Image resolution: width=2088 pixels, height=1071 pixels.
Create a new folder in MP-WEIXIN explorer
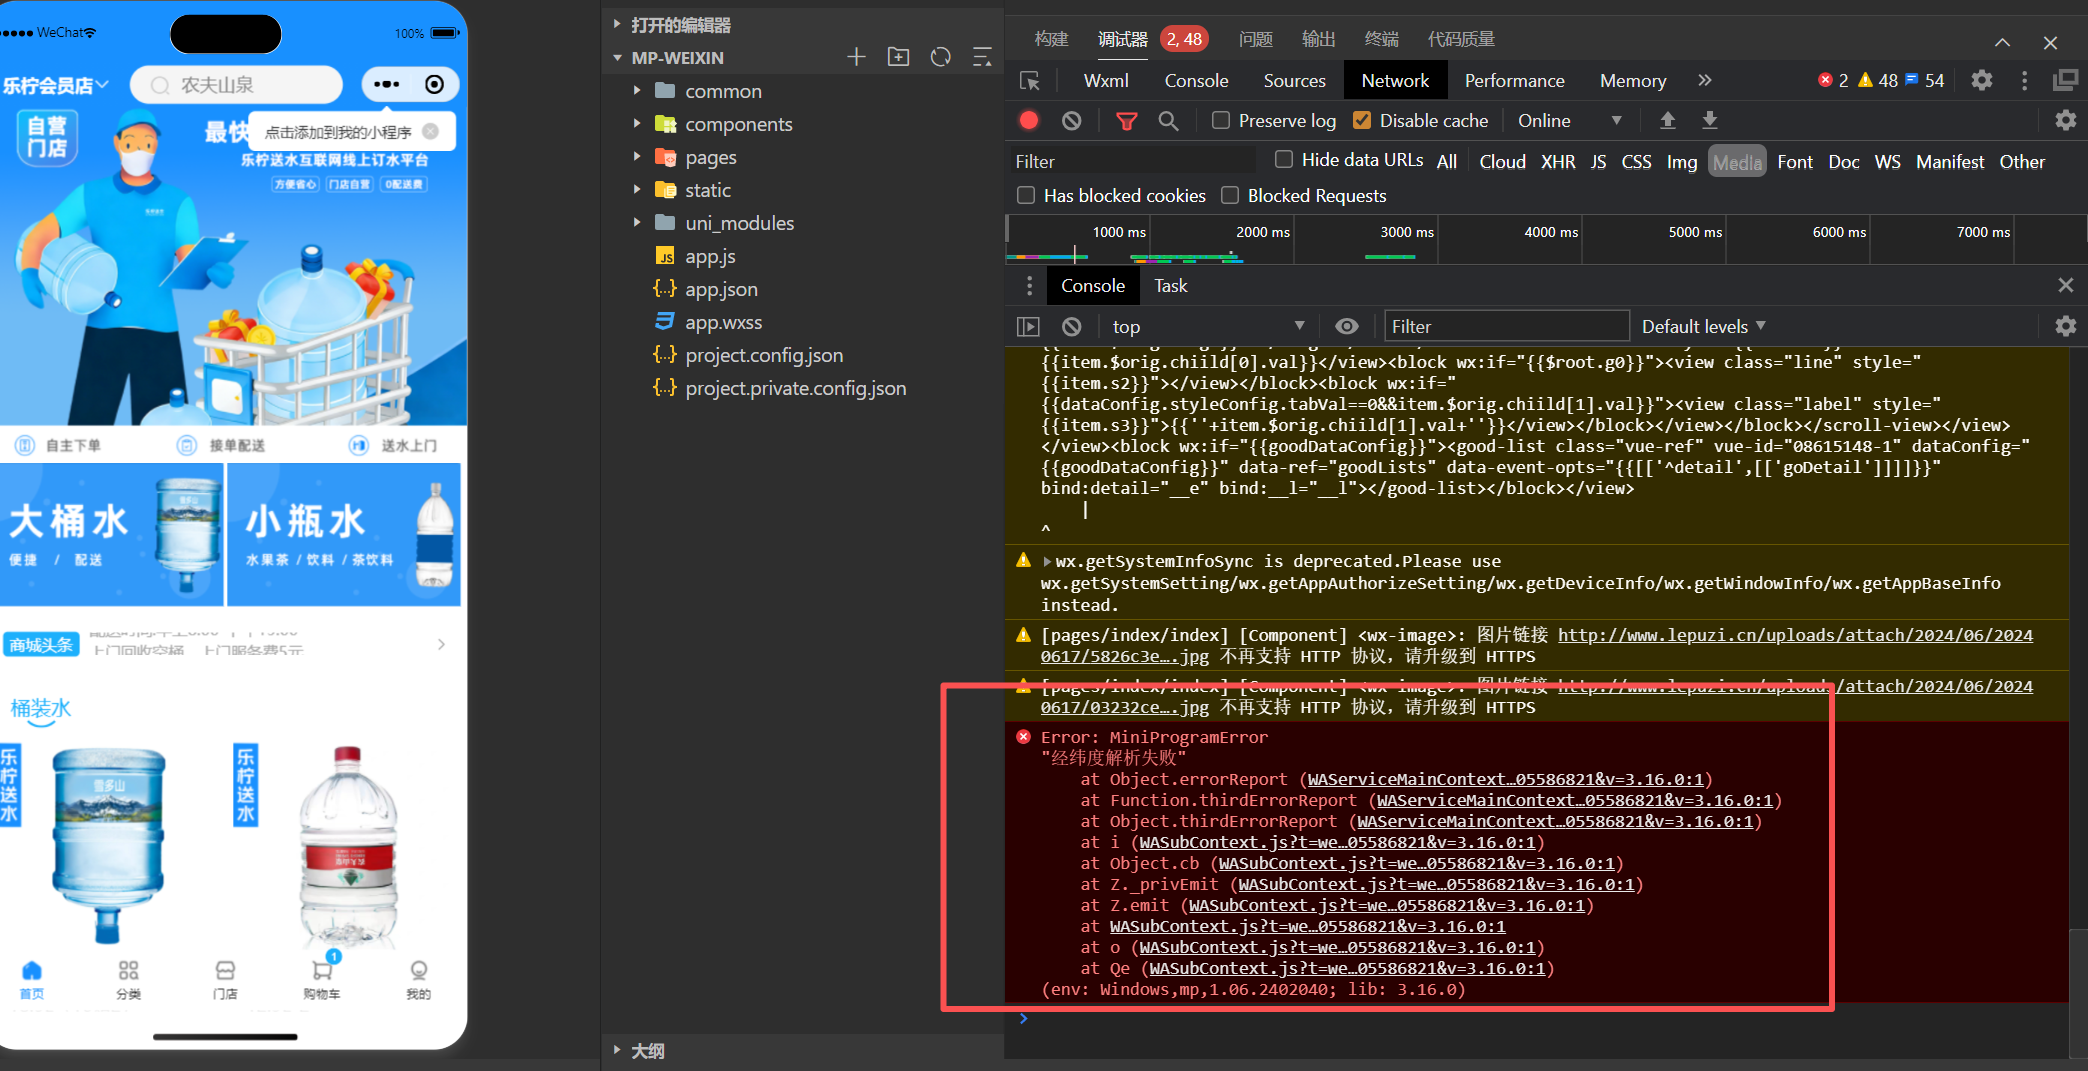(898, 57)
